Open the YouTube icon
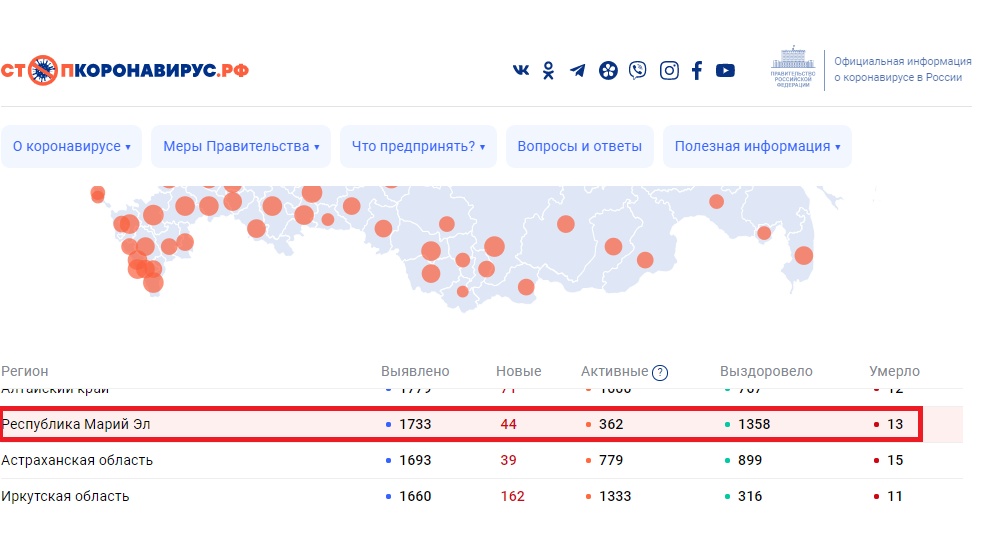This screenshot has height=554, width=982. [x=725, y=70]
